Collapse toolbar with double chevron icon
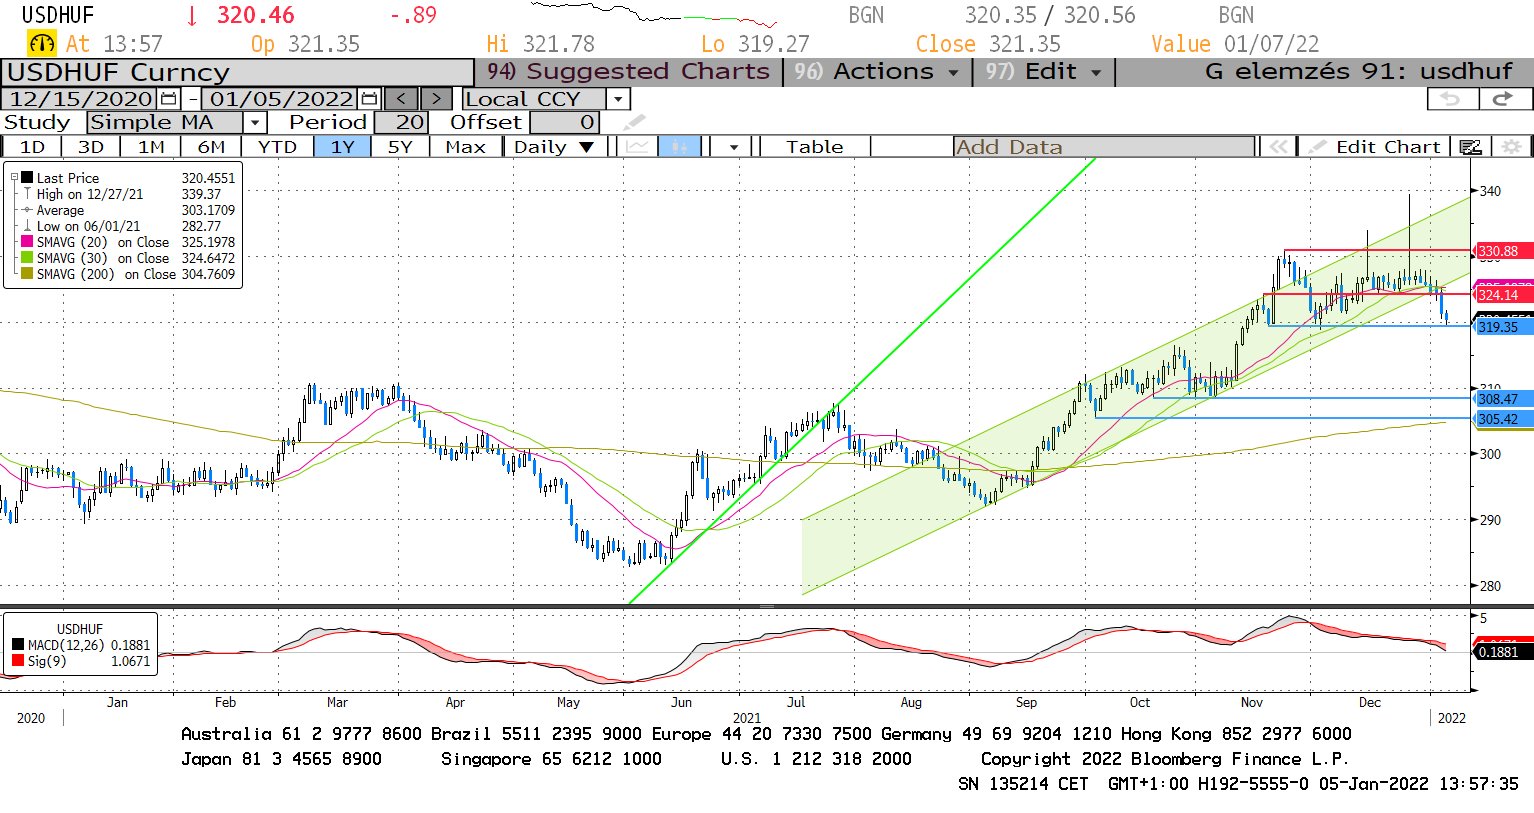Image resolution: width=1534 pixels, height=813 pixels. pos(1277,147)
